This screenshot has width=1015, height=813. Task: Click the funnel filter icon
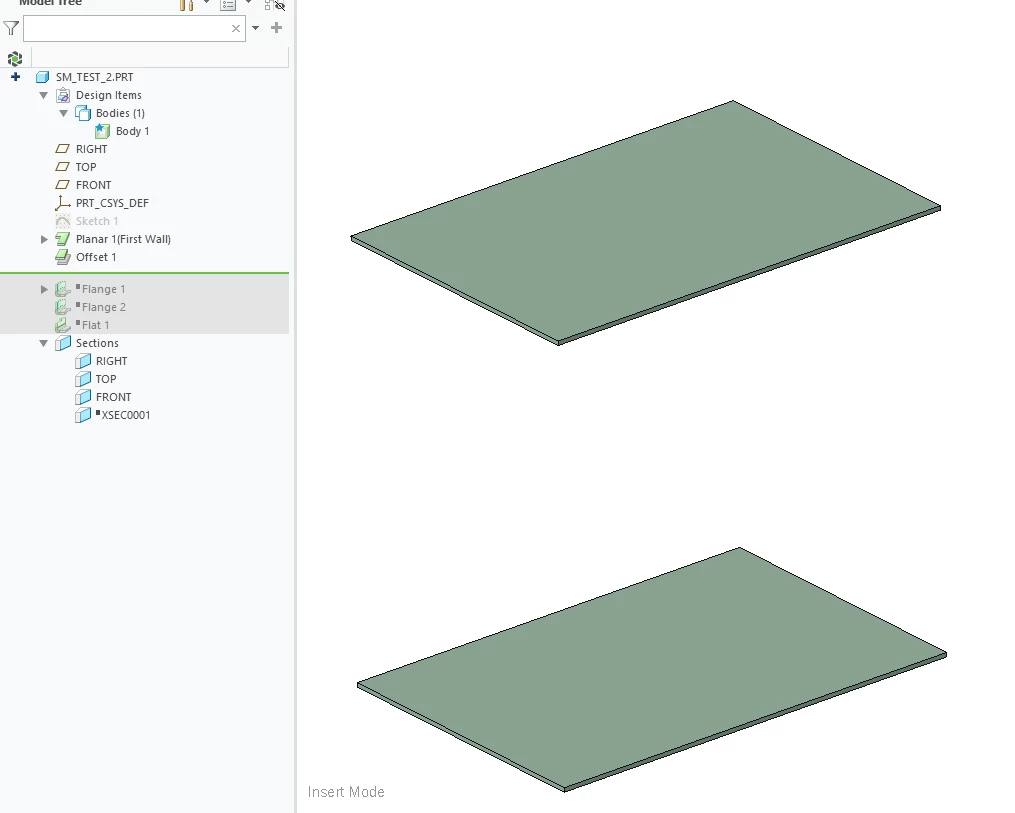(x=11, y=28)
